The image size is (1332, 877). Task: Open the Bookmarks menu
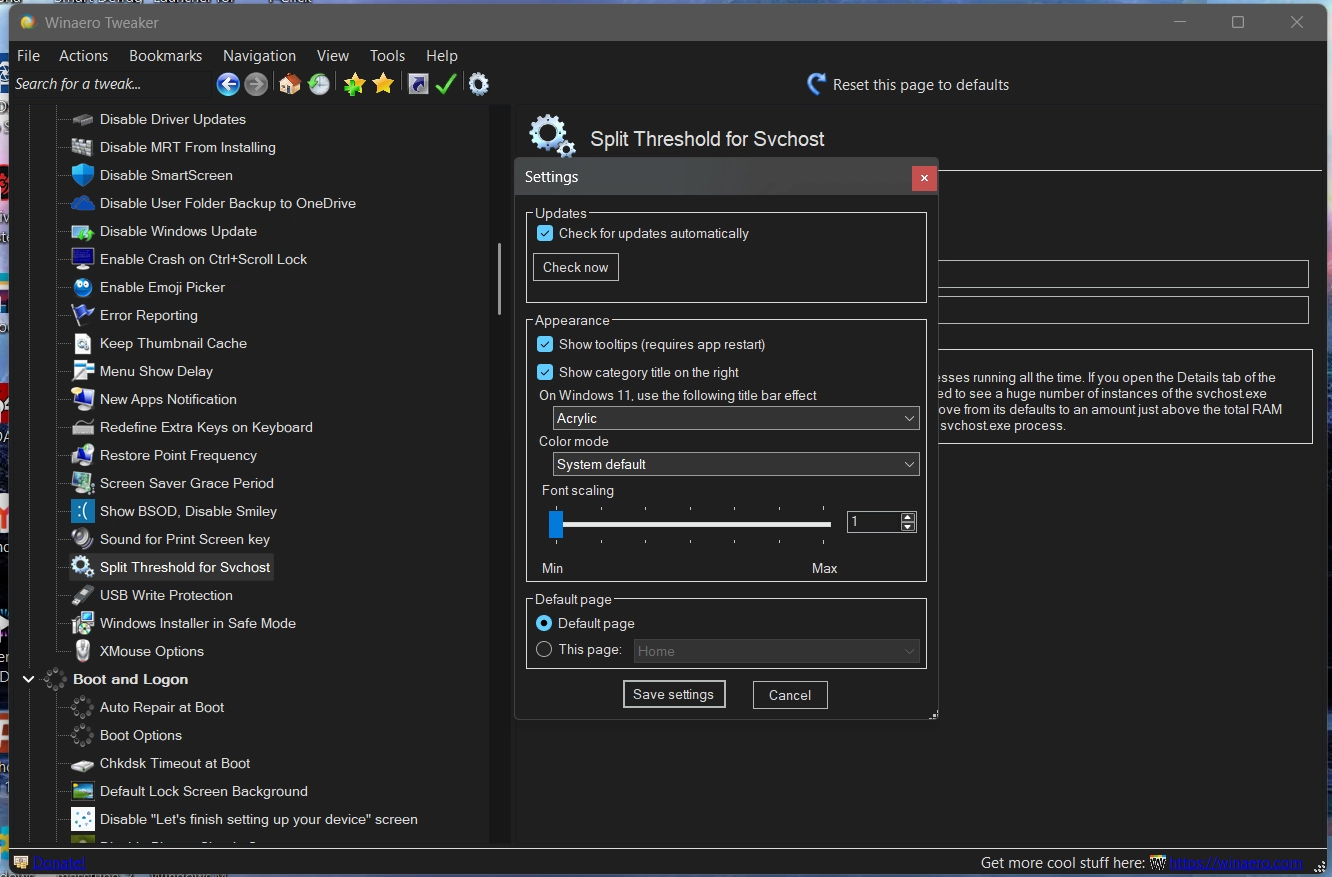[x=165, y=56]
